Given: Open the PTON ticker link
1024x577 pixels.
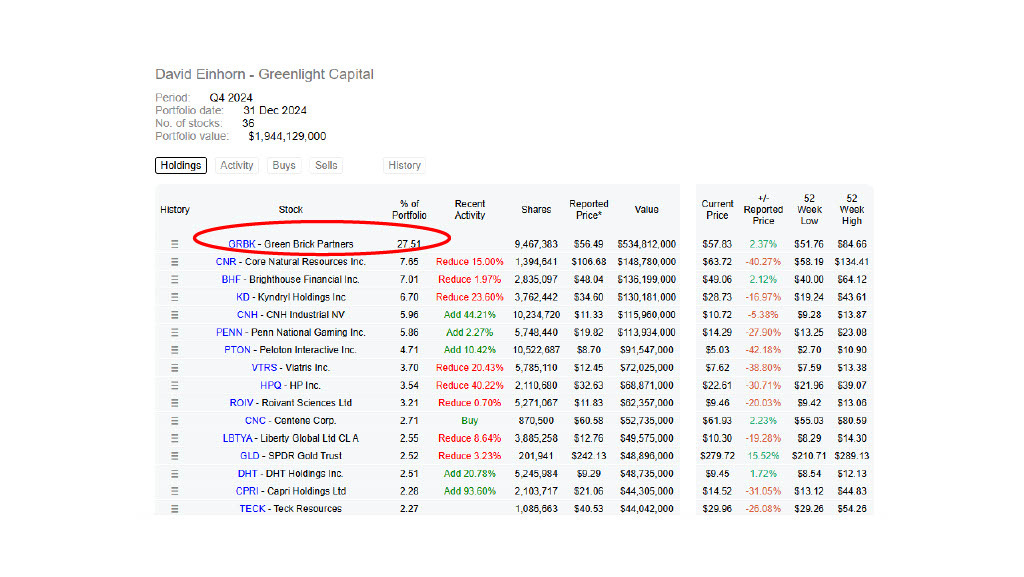Looking at the screenshot, I should tap(237, 350).
